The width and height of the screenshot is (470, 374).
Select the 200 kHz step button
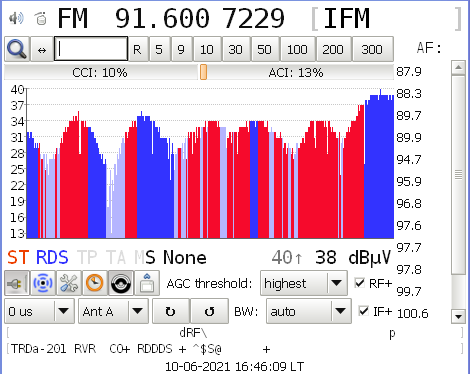(x=333, y=49)
